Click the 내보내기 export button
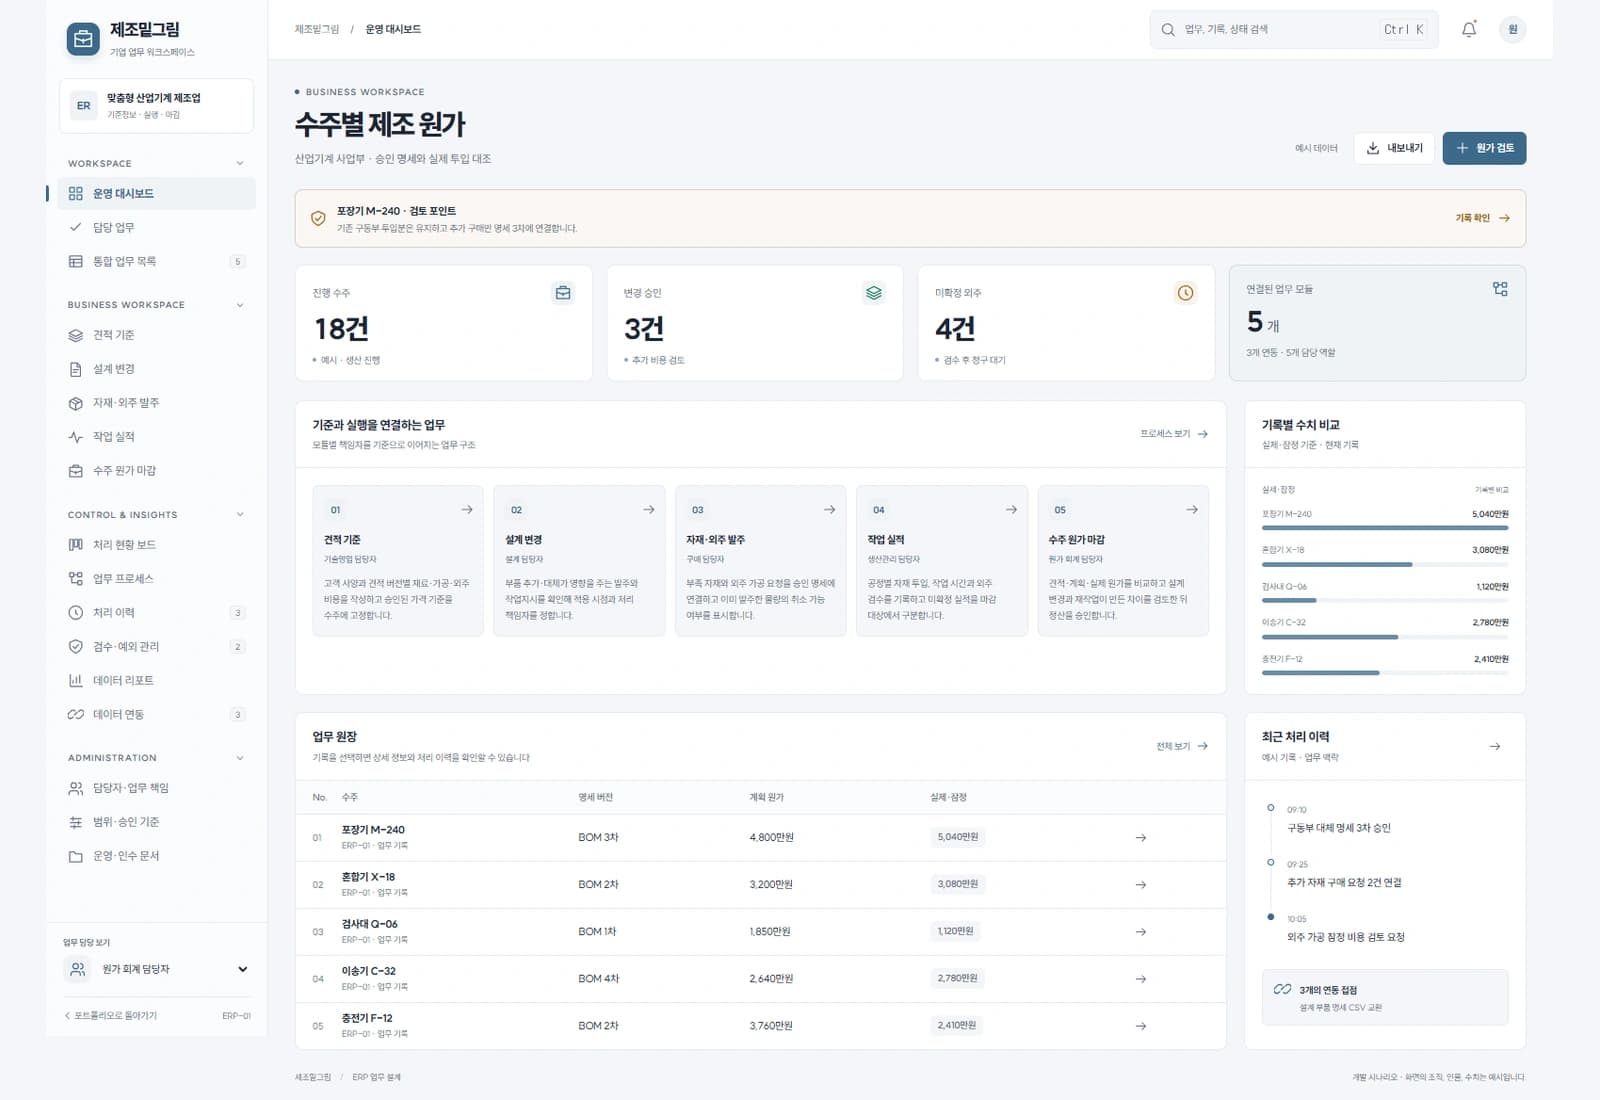The image size is (1600, 1100). [x=1395, y=148]
